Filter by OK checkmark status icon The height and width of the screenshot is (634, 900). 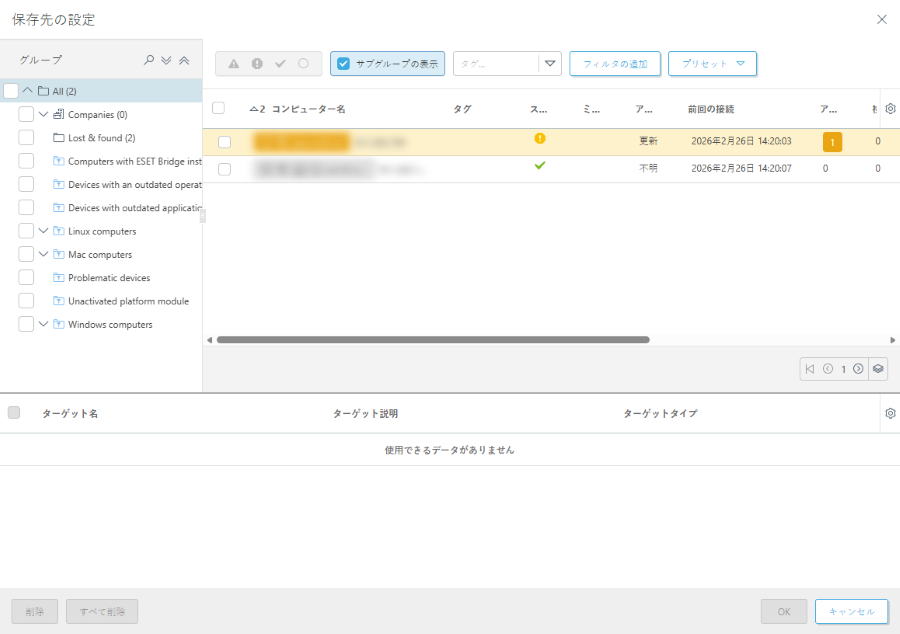280,64
